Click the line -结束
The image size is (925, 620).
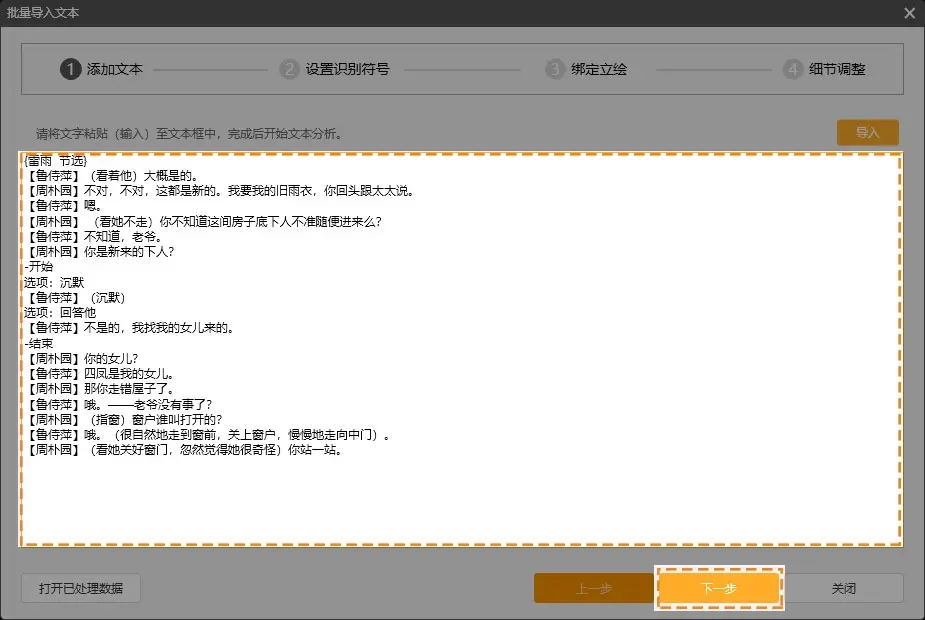click(x=39, y=343)
